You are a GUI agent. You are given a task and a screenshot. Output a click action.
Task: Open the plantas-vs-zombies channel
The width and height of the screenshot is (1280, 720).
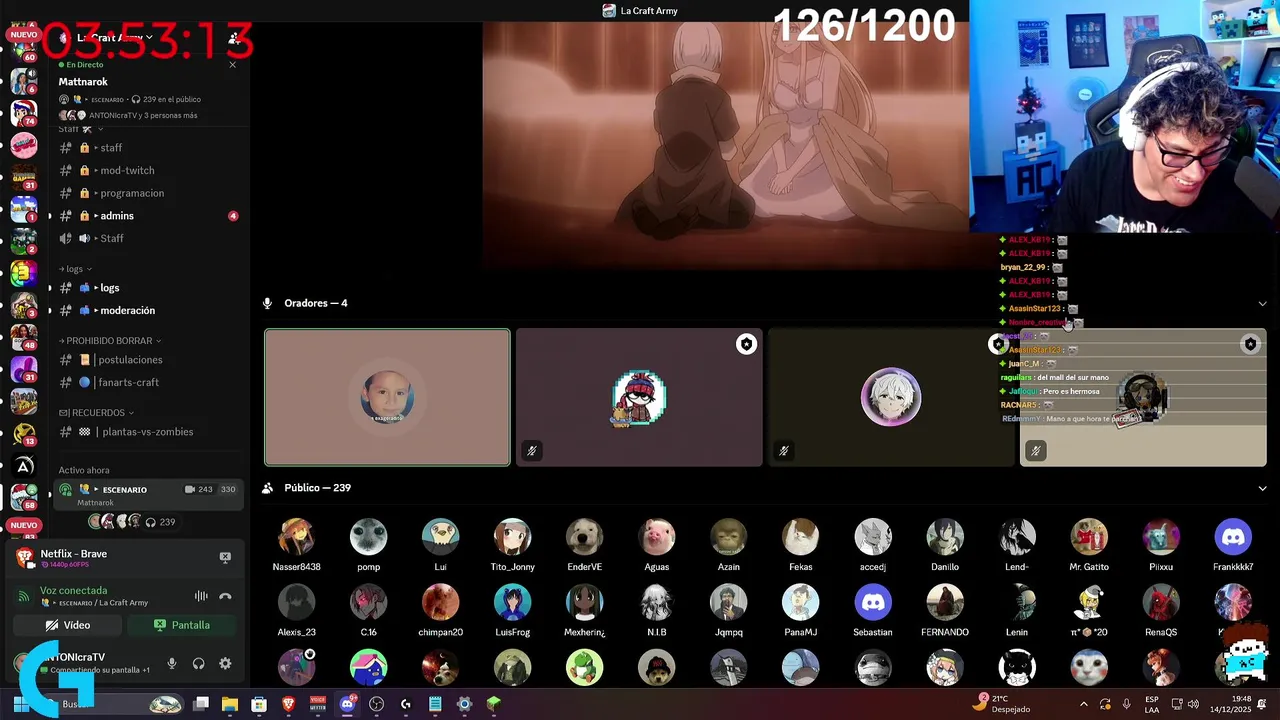click(148, 432)
